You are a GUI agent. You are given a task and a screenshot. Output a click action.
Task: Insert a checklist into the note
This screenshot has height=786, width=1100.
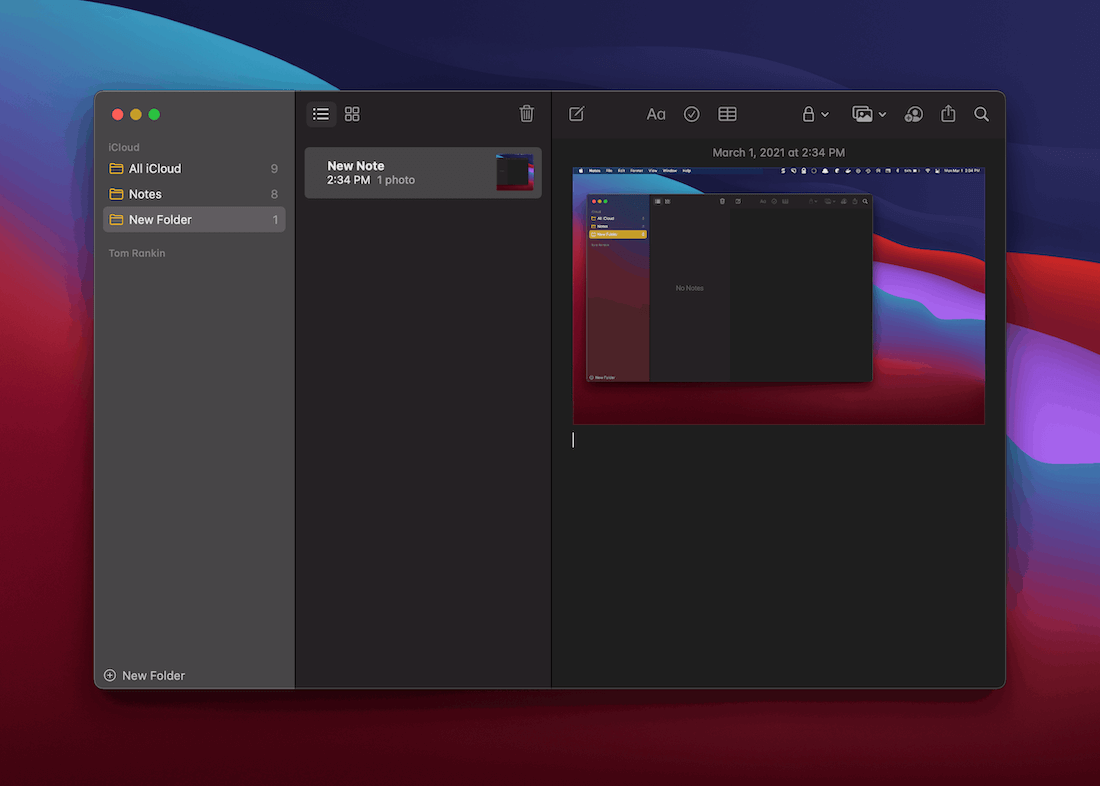coord(691,113)
